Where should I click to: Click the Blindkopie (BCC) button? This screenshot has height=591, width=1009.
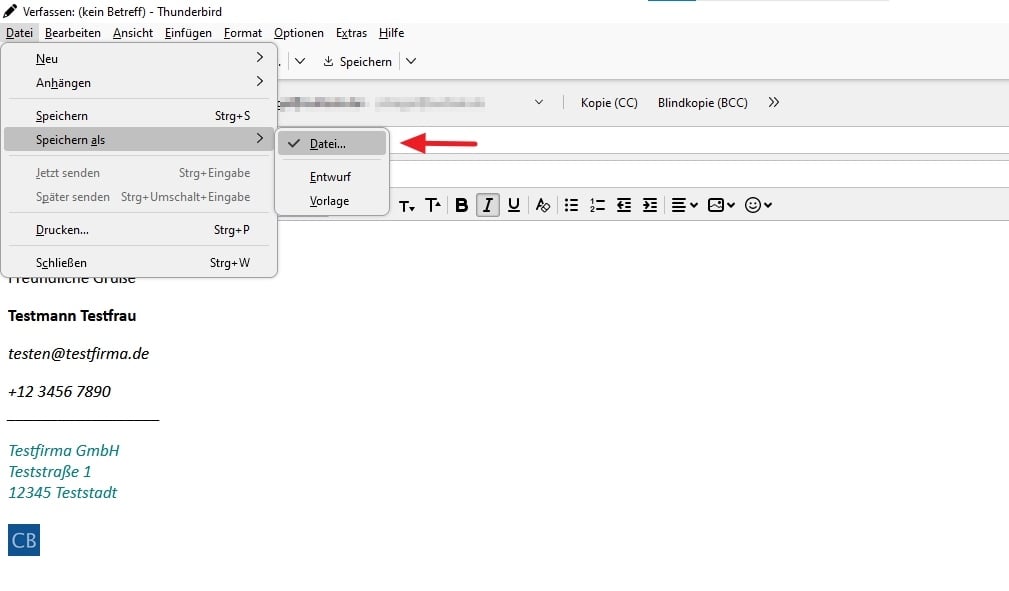(702, 103)
